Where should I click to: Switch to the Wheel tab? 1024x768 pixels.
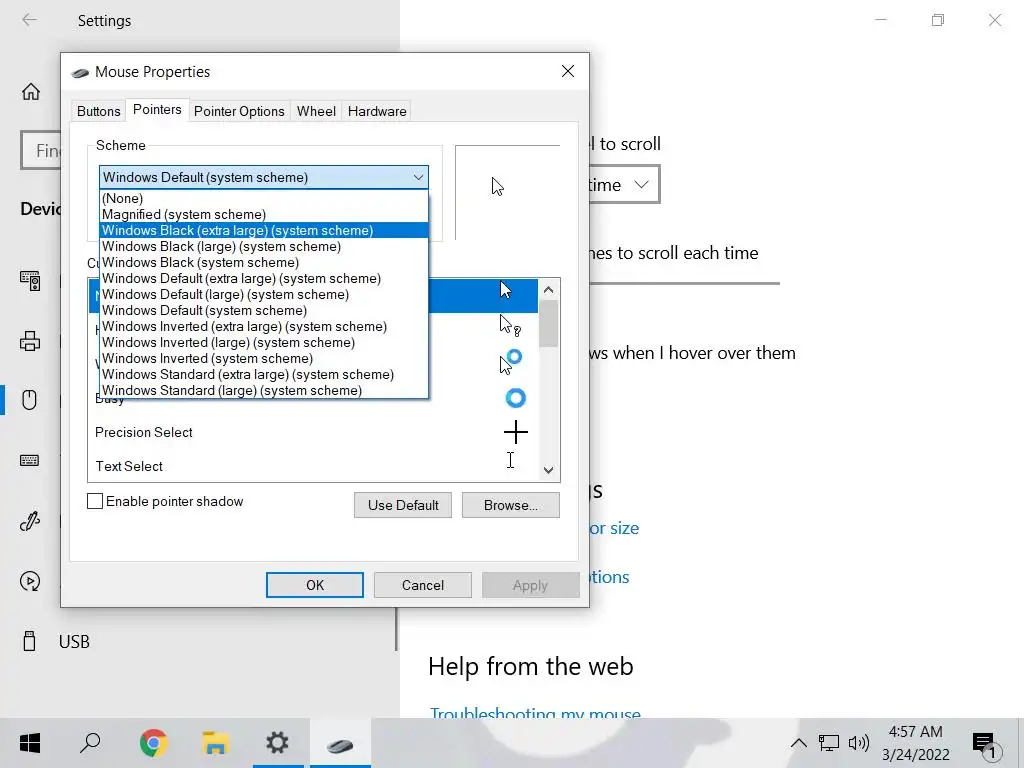(316, 111)
